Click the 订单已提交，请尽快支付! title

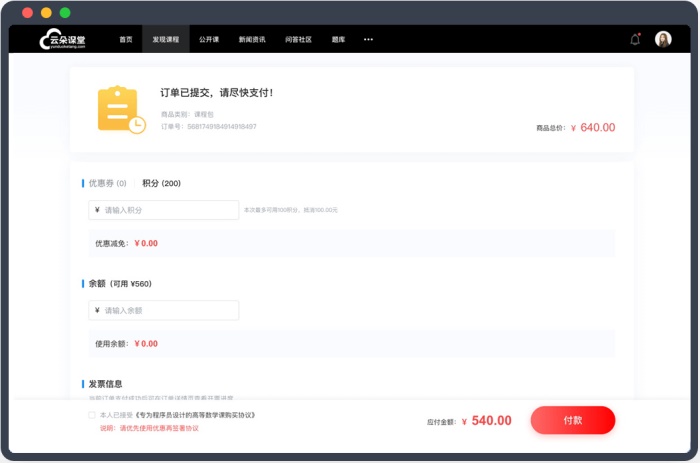pyautogui.click(x=217, y=92)
